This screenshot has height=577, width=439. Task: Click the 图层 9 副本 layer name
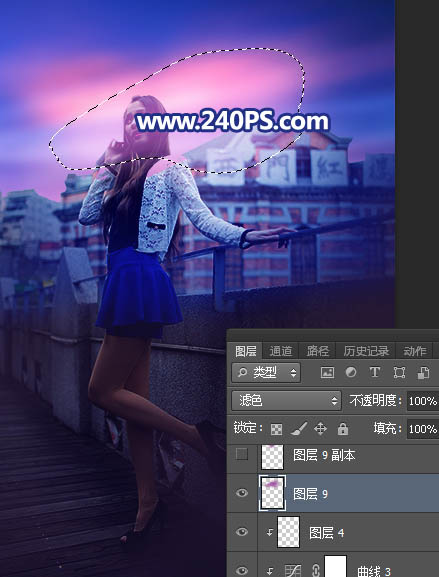click(x=324, y=456)
